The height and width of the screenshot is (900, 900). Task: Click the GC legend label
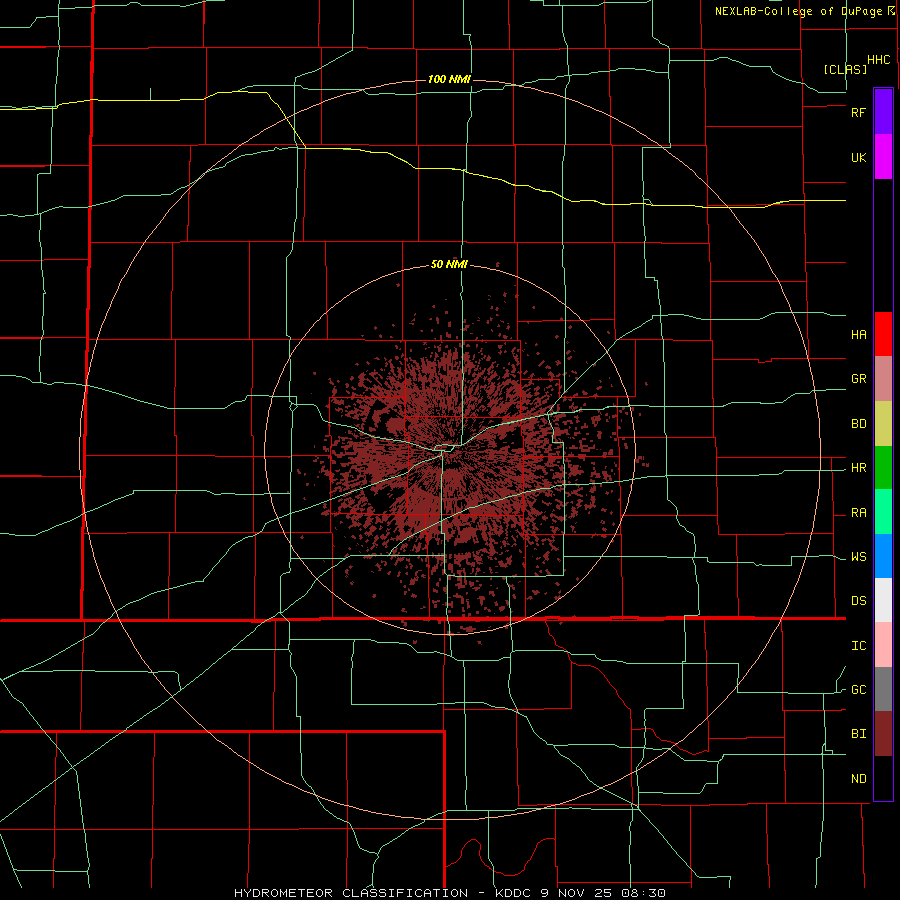tap(858, 690)
